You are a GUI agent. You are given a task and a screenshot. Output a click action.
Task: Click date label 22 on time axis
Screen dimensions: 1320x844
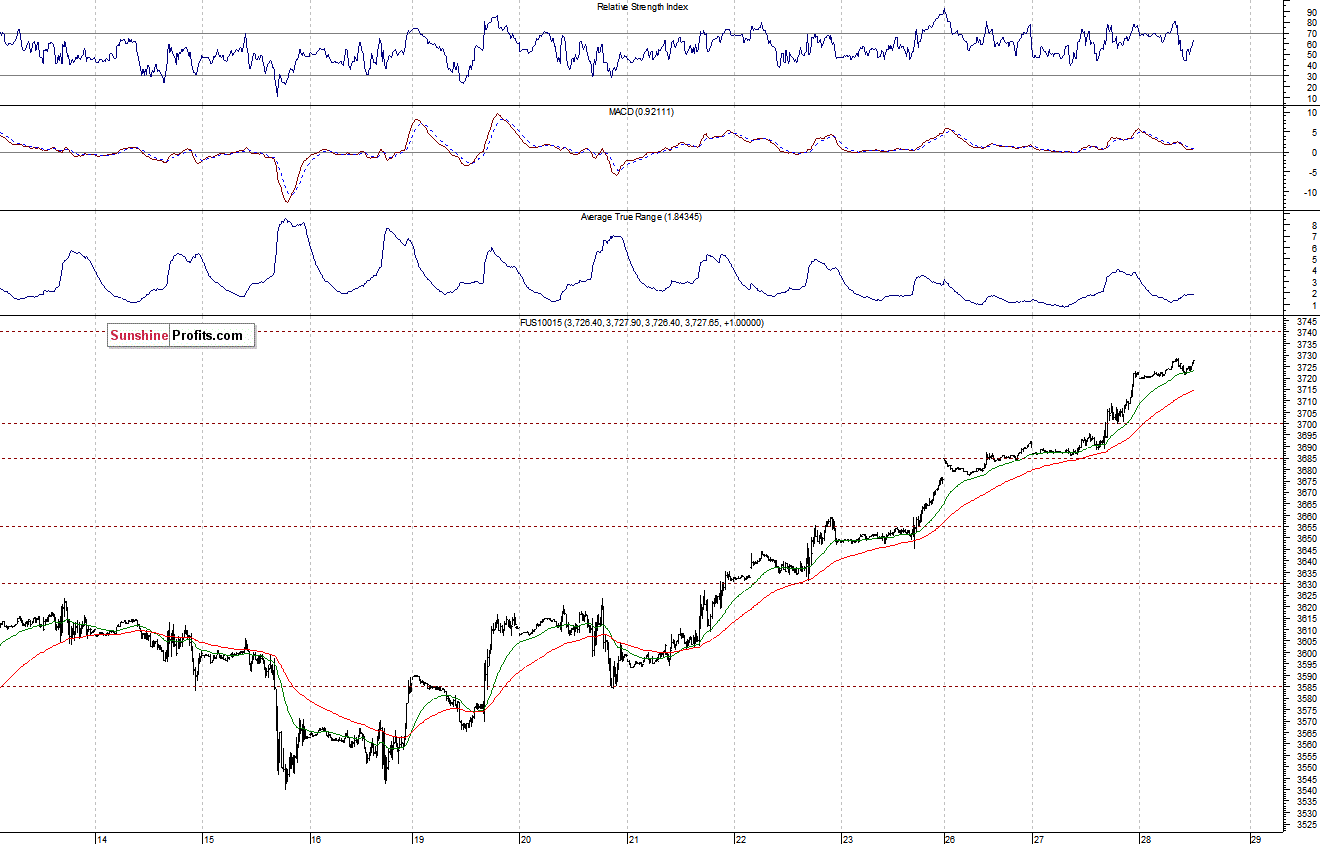(740, 838)
